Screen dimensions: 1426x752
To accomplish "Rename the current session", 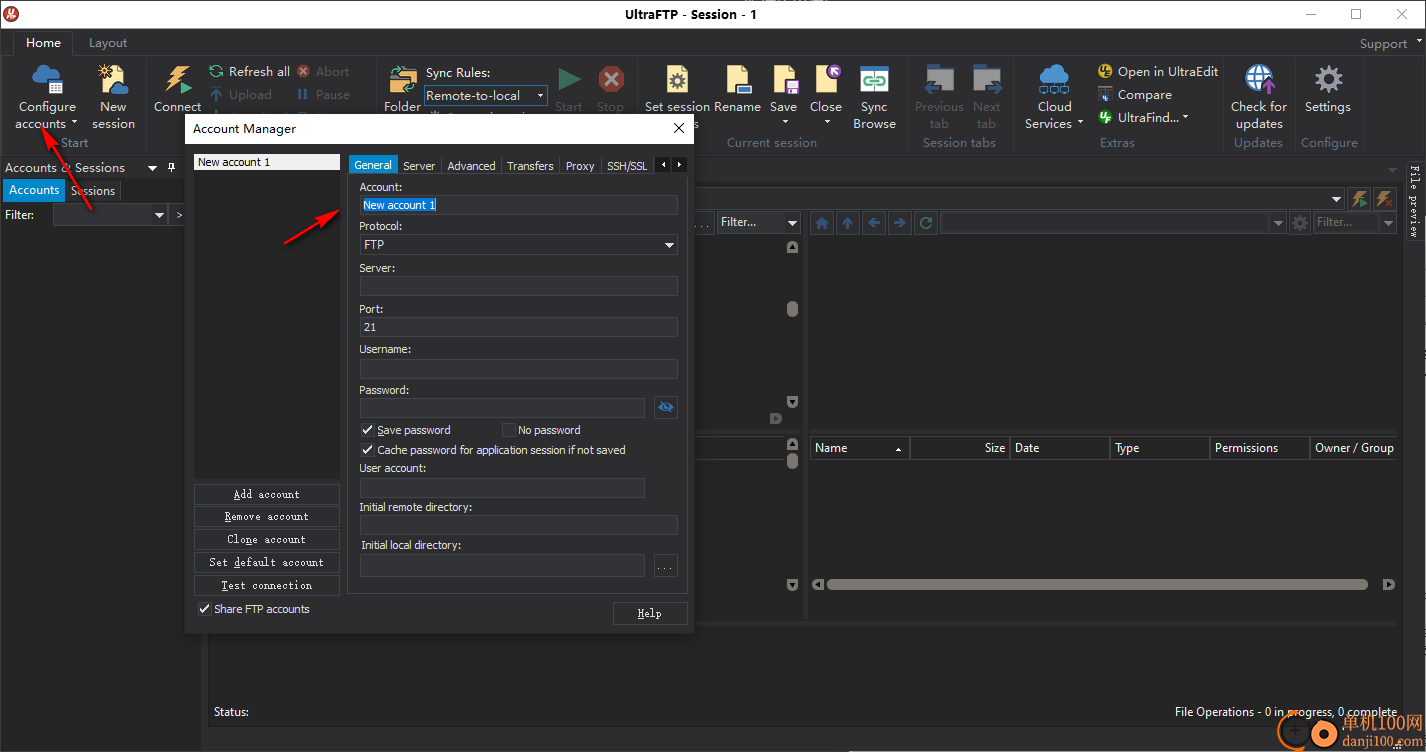I will point(738,89).
